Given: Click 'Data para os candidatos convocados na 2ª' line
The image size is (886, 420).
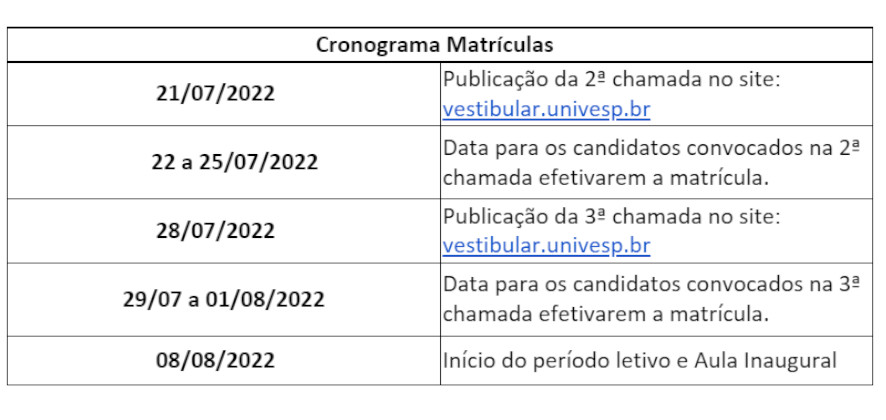Looking at the screenshot, I should tap(652, 148).
